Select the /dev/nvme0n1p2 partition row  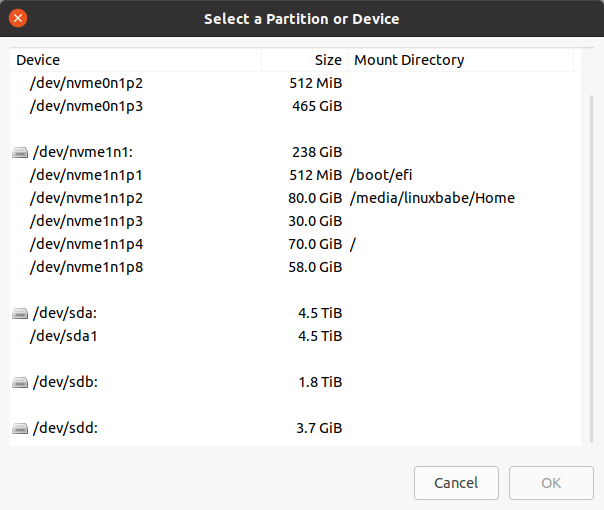pyautogui.click(x=87, y=83)
